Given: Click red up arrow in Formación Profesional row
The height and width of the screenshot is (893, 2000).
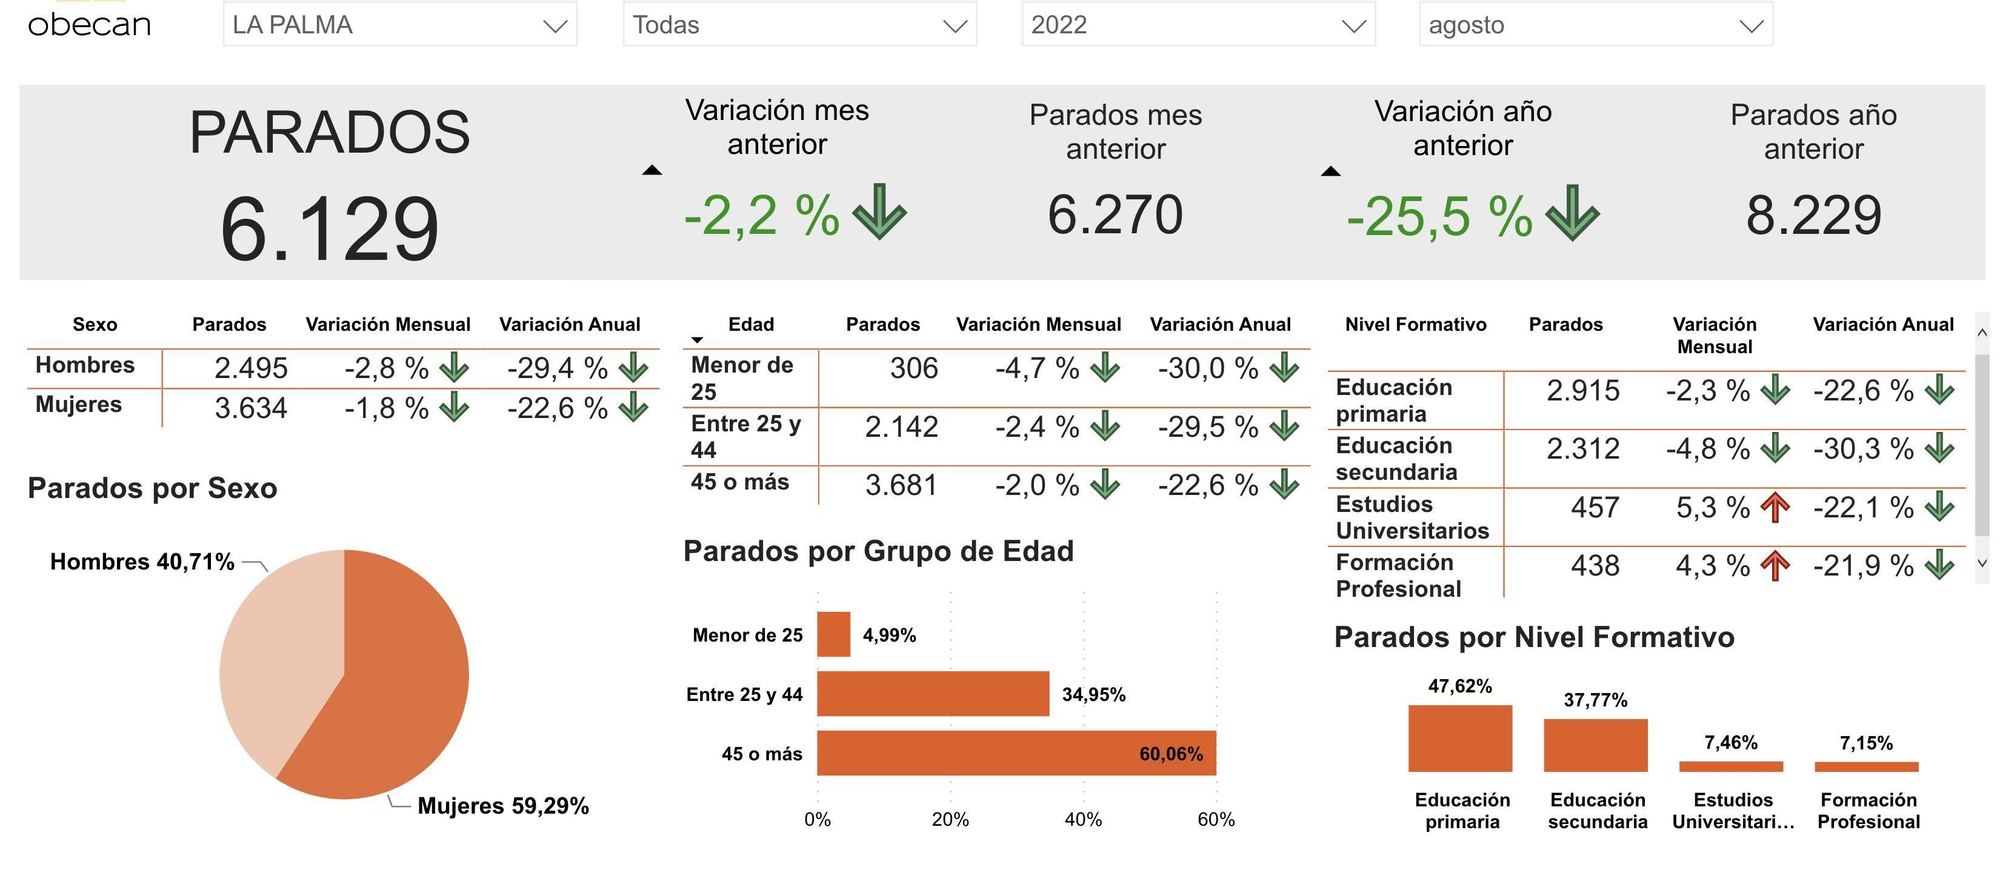Looking at the screenshot, I should coord(1775,566).
